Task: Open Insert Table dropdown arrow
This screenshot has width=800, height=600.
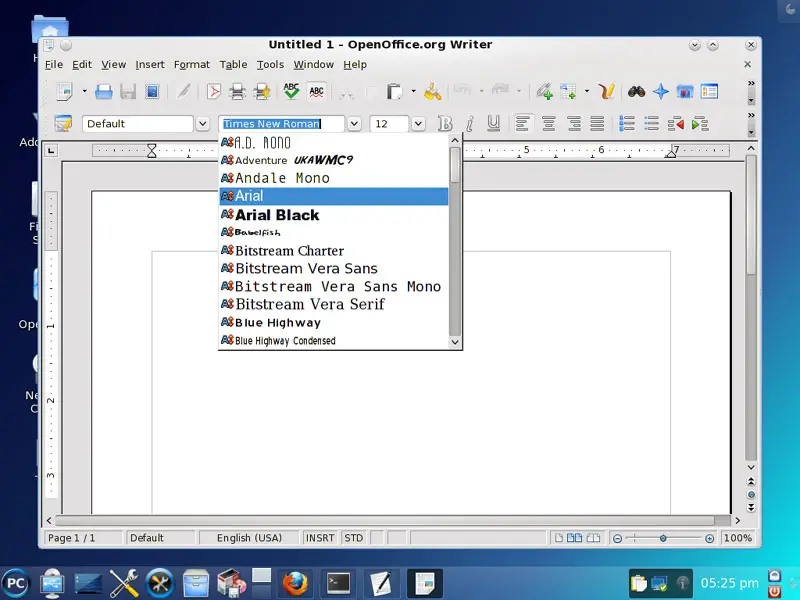Action: pos(587,92)
